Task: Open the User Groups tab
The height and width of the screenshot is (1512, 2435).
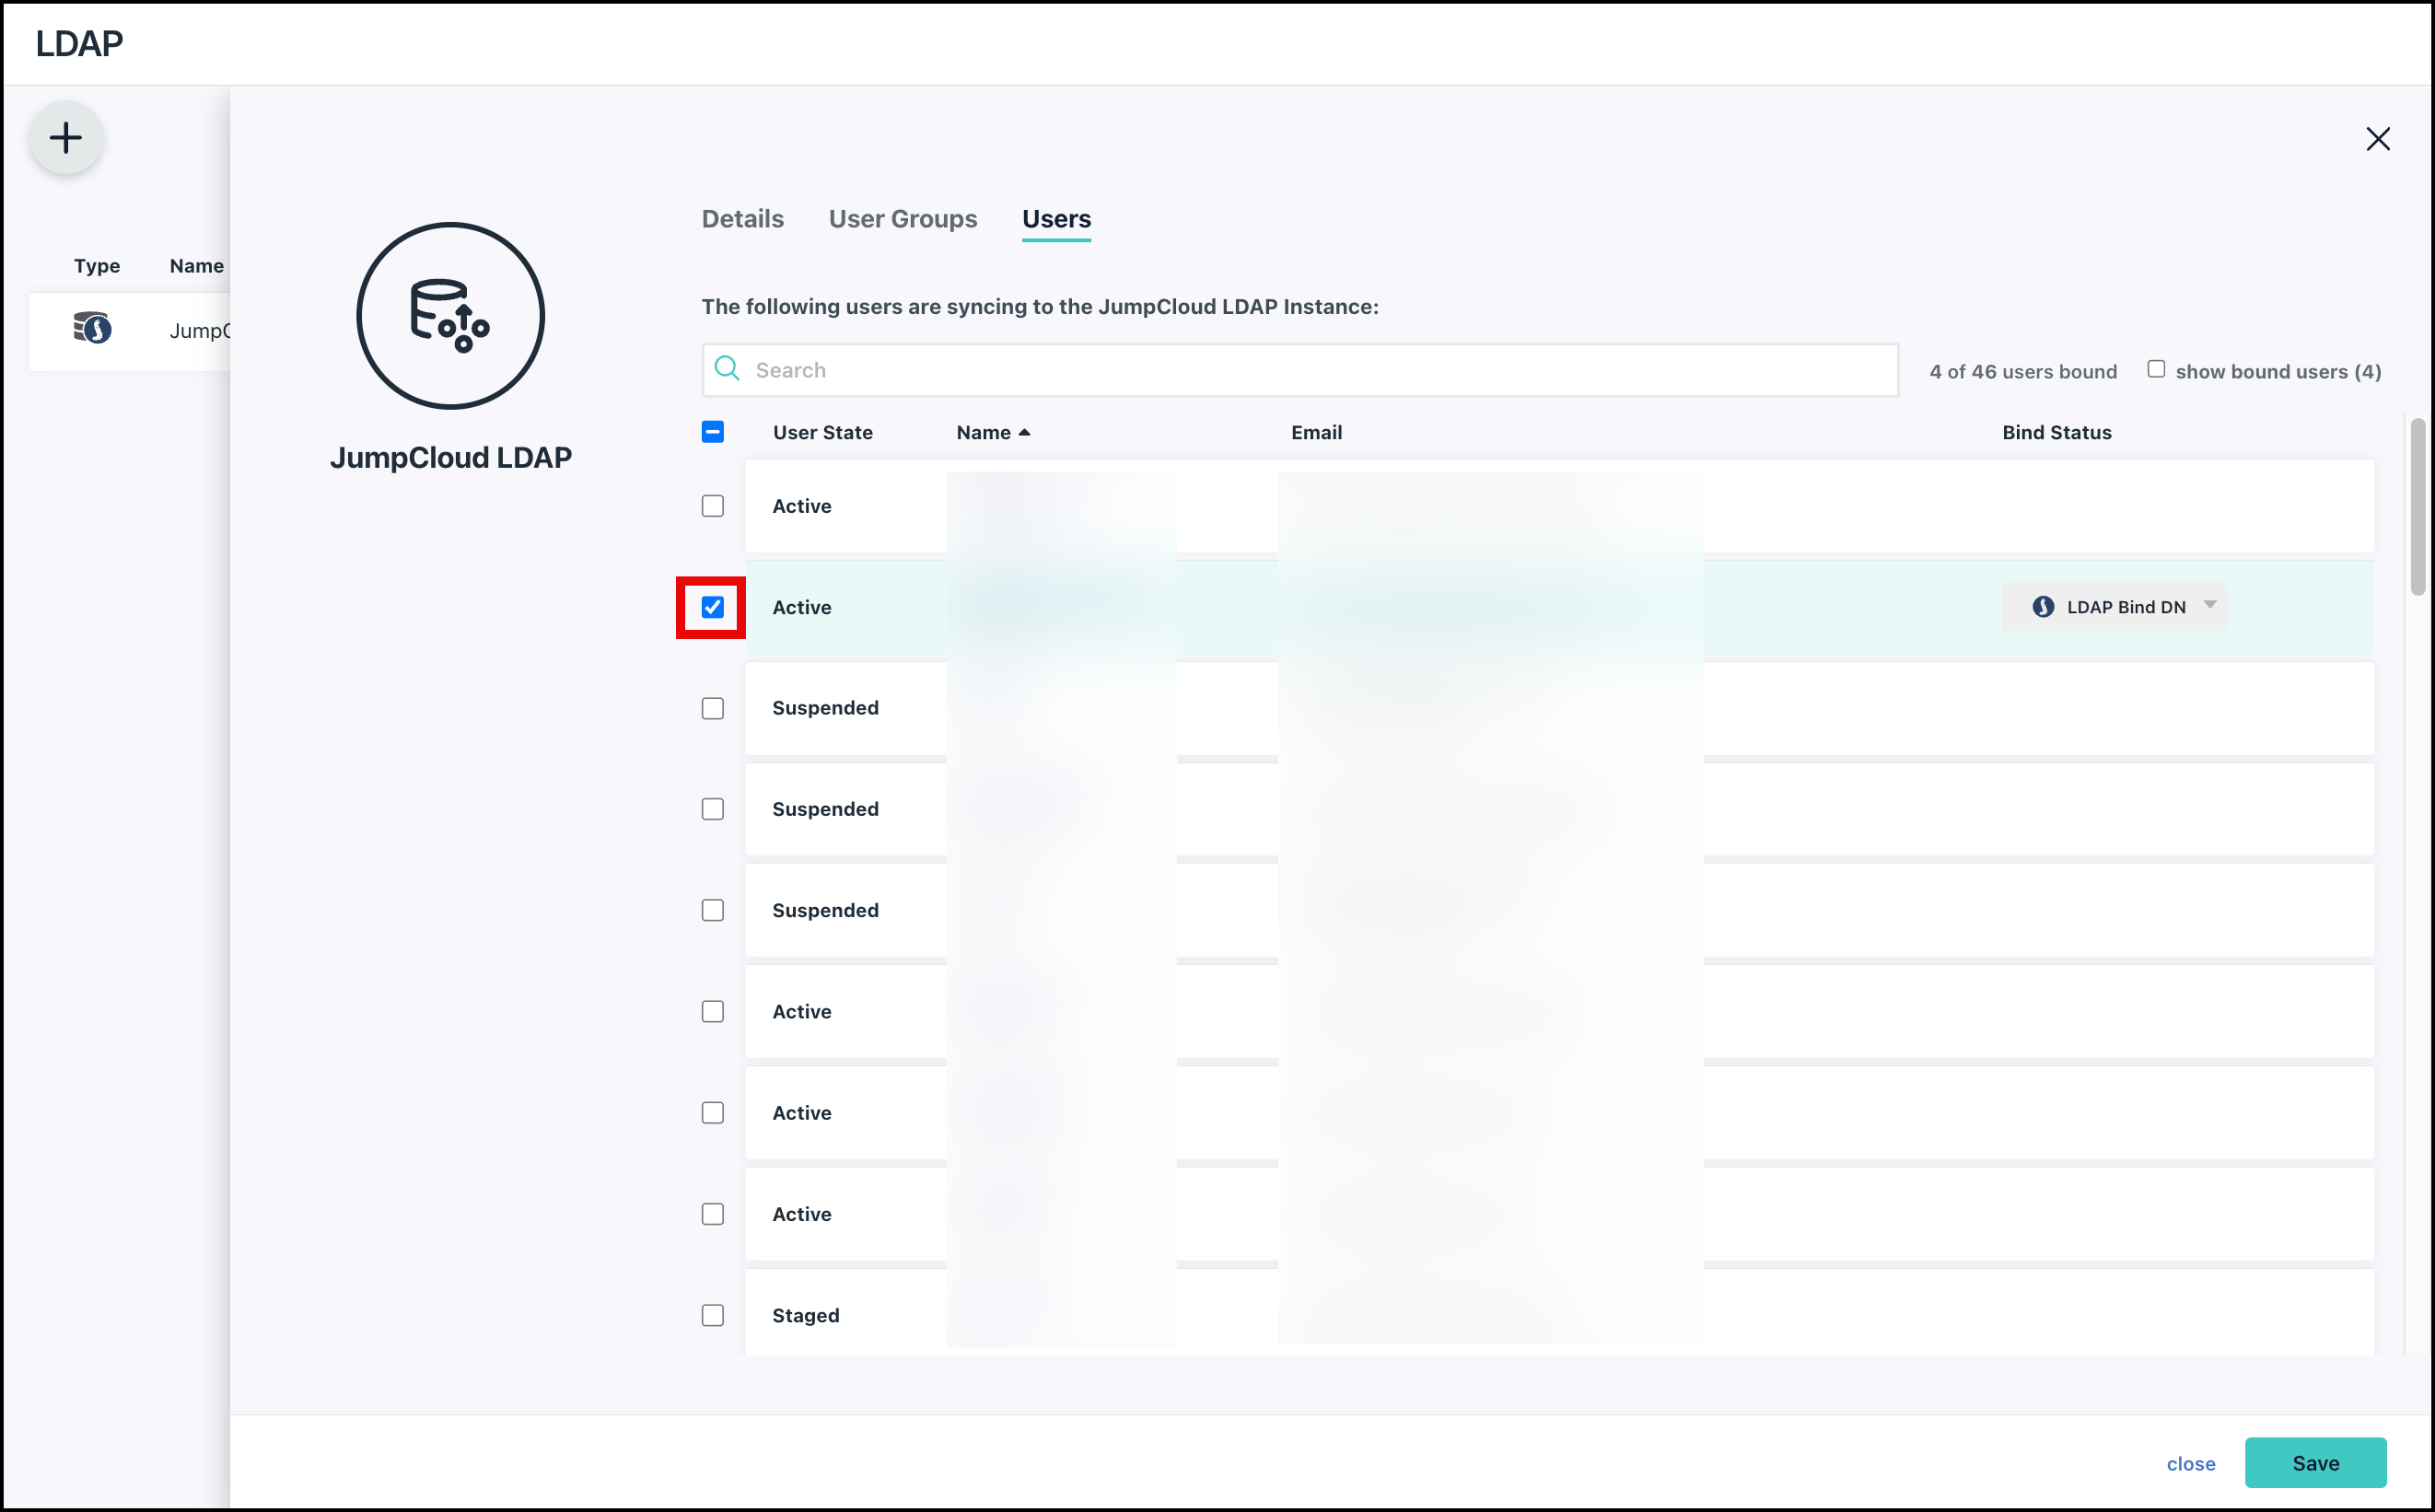Action: coord(902,219)
